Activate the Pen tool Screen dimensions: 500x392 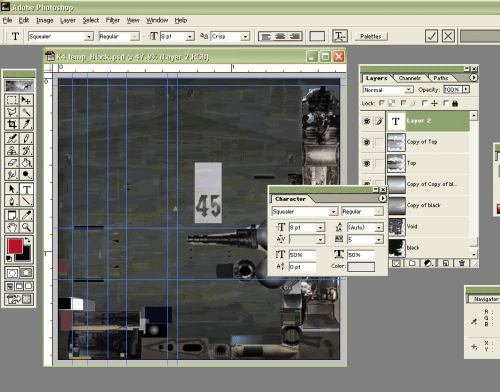[12, 201]
